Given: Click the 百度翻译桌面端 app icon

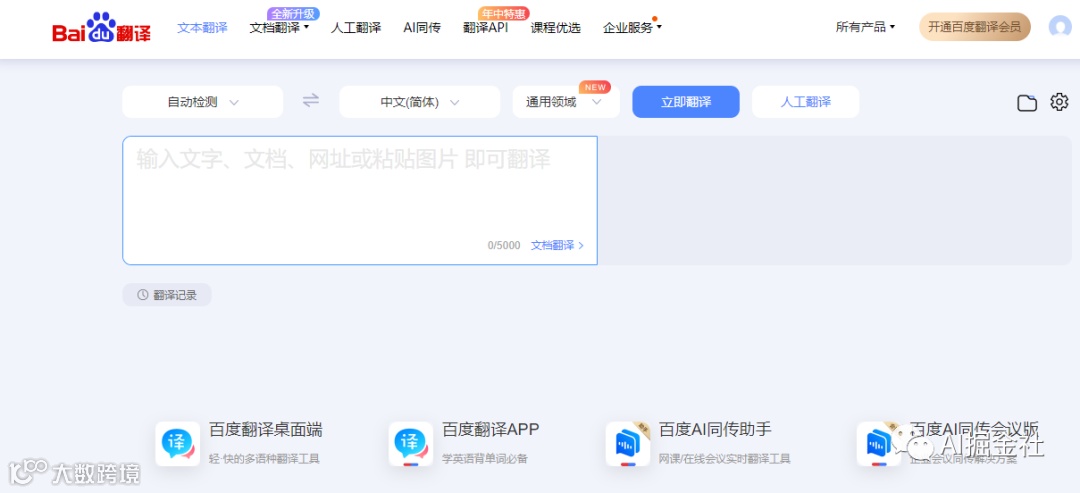Looking at the screenshot, I should tap(178, 444).
